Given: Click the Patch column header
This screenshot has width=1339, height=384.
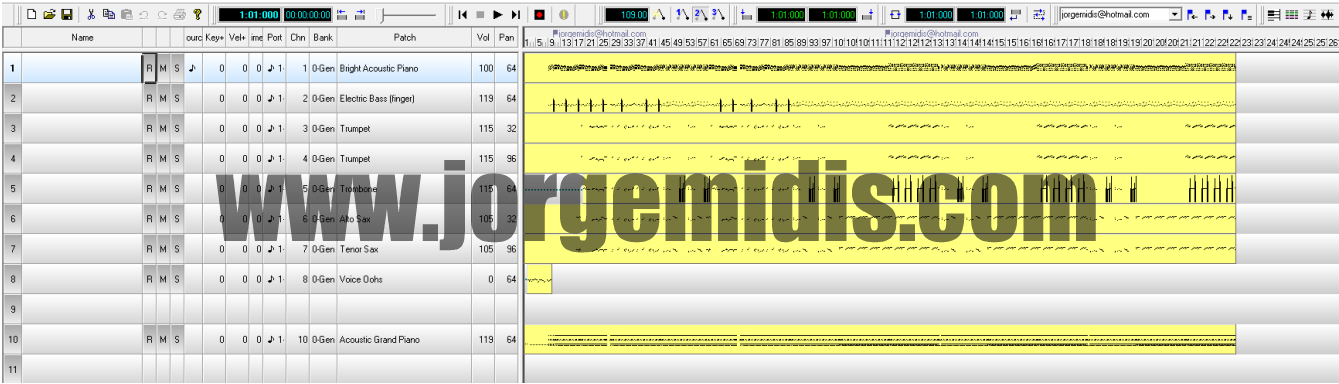Looking at the screenshot, I should pos(404,37).
